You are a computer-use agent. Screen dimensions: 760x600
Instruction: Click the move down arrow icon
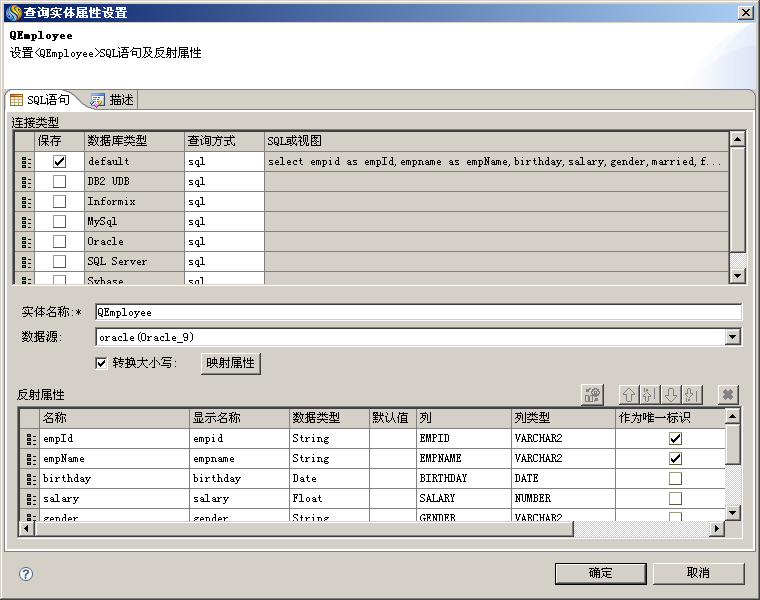click(672, 395)
